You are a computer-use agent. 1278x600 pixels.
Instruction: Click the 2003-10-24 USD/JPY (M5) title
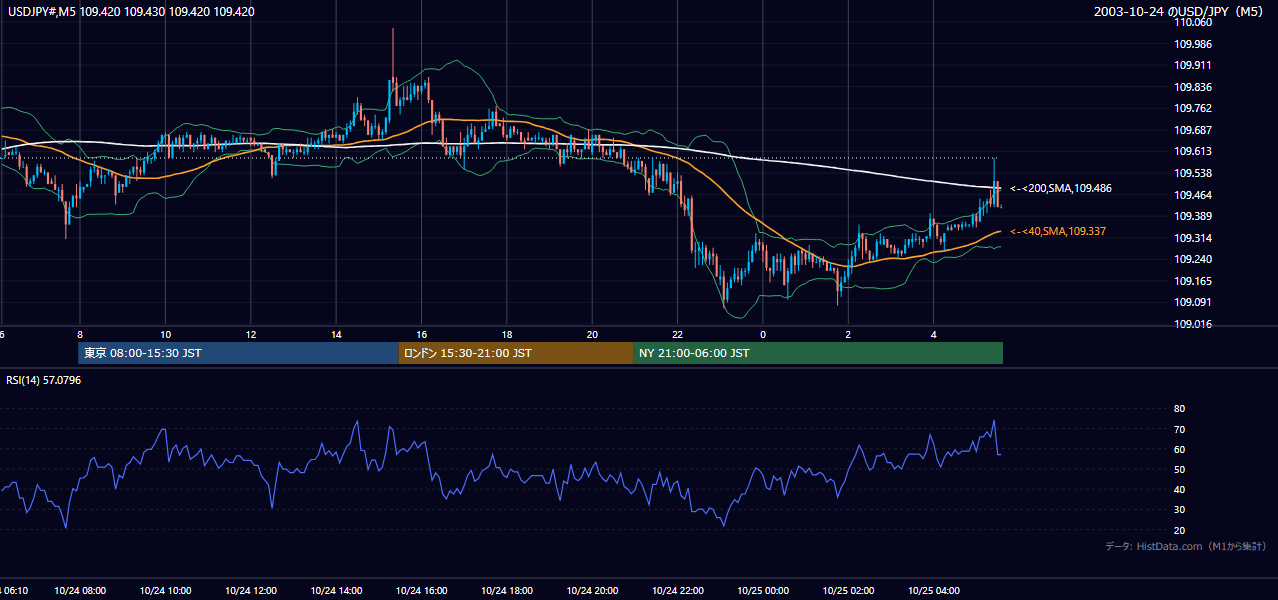click(1180, 12)
